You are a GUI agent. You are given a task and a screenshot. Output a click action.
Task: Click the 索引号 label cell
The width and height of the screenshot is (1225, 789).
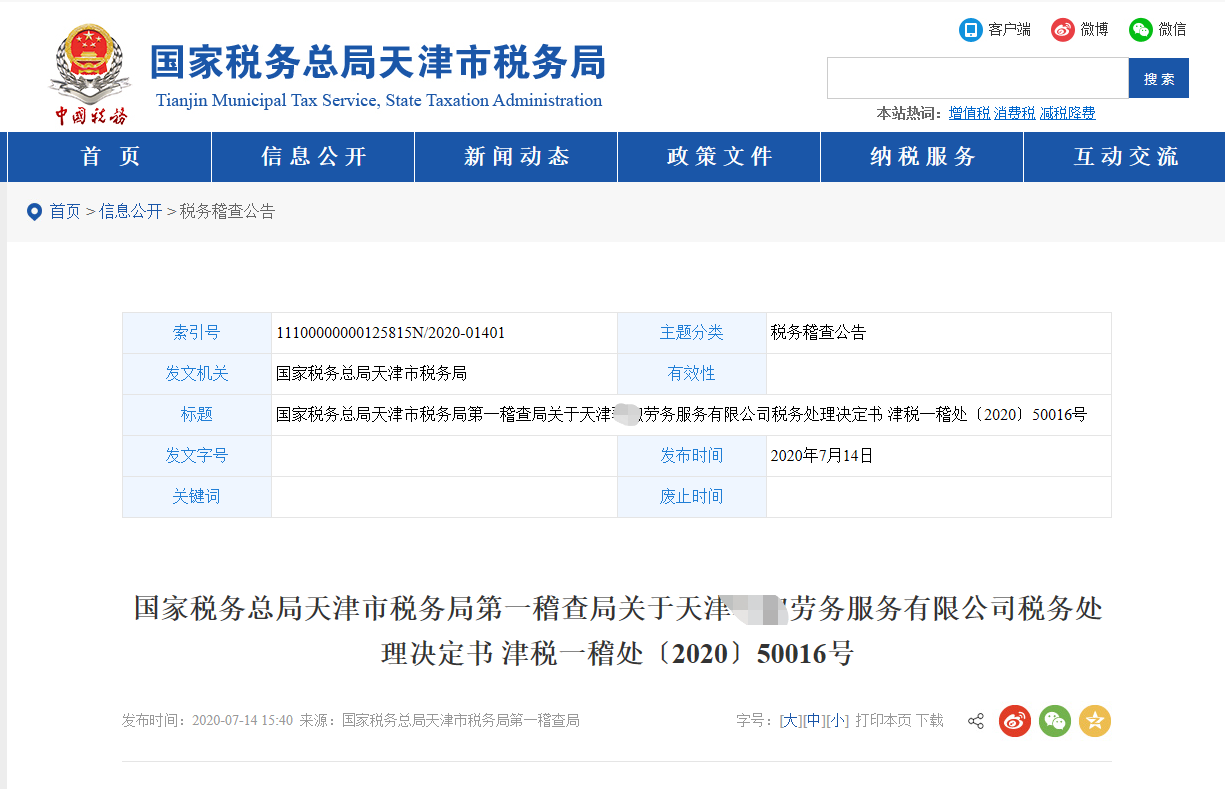tap(197, 333)
